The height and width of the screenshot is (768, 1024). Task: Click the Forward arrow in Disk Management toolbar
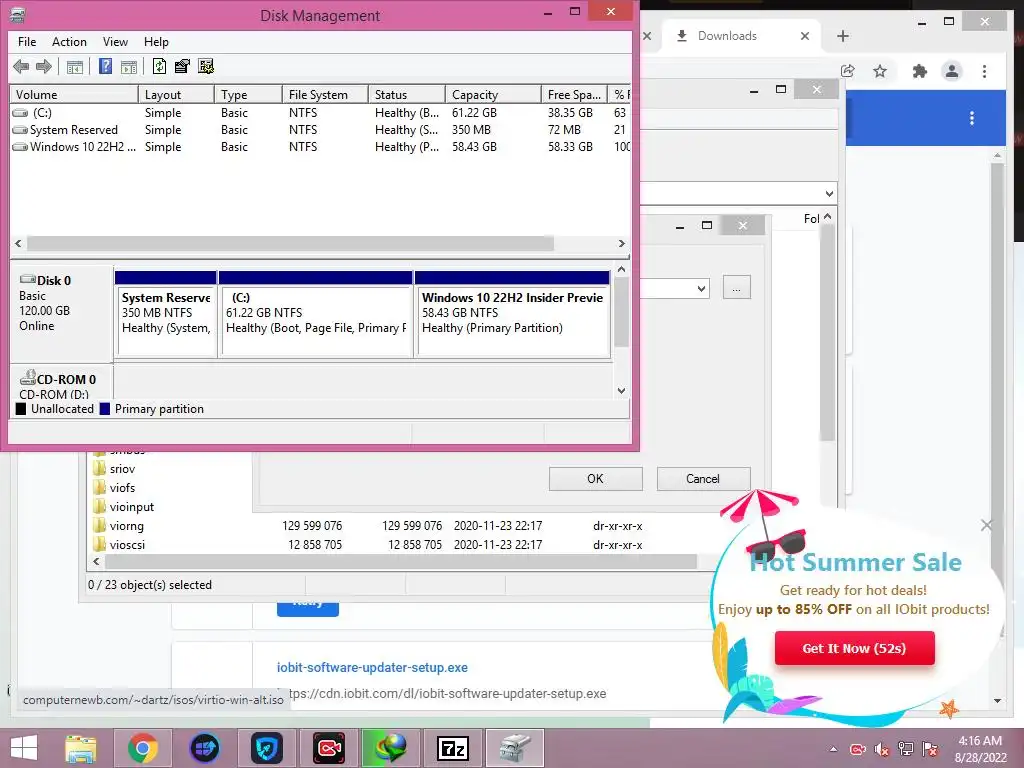pos(44,66)
